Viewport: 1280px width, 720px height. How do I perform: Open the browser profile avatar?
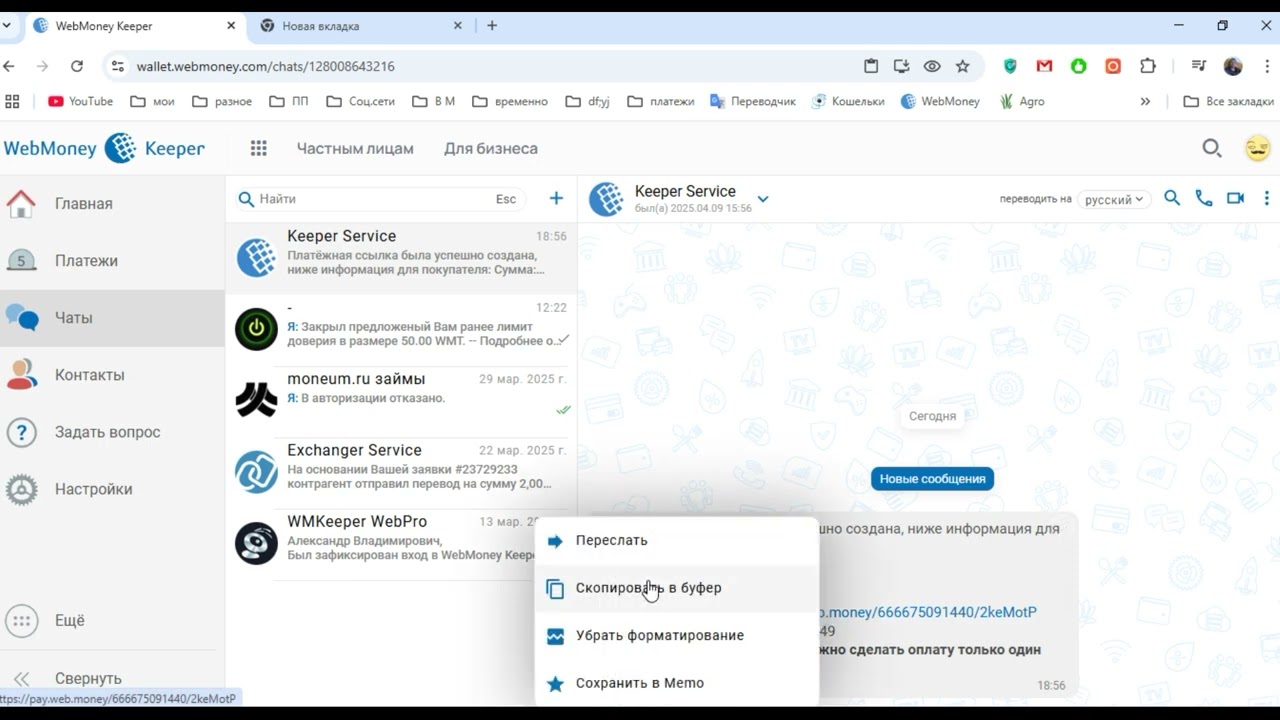point(1233,66)
